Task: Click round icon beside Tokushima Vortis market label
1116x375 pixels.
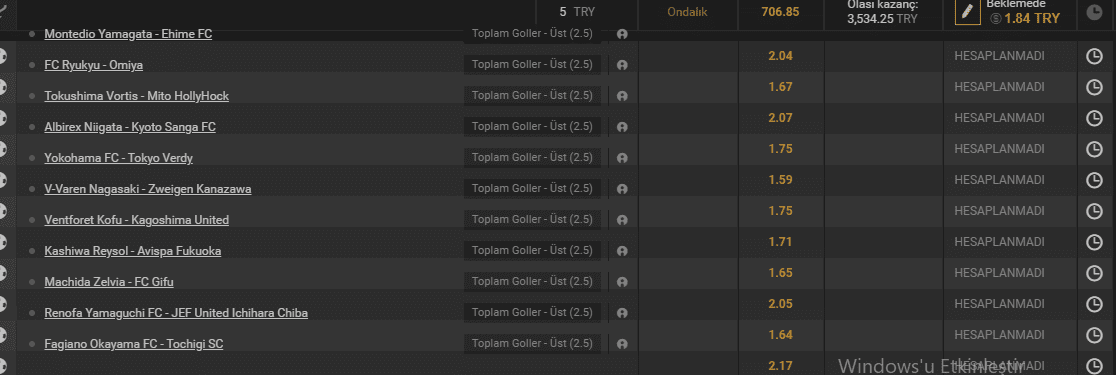Action: tap(622, 96)
